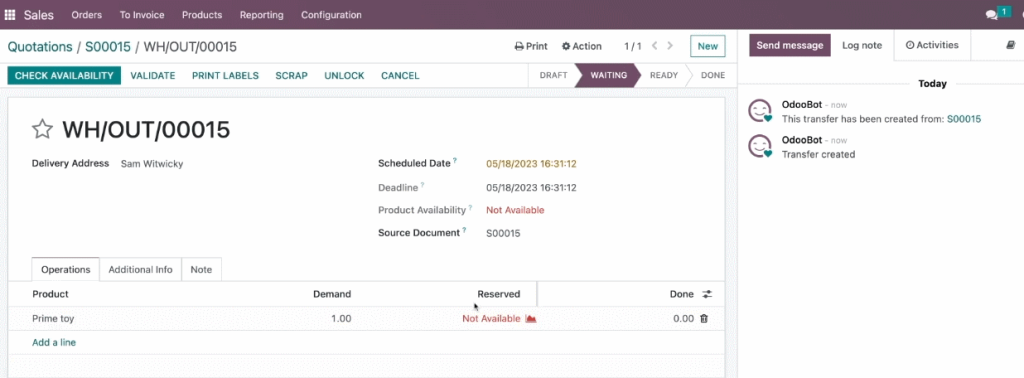
Task: Click Add a line in Operations
Action: pos(54,342)
